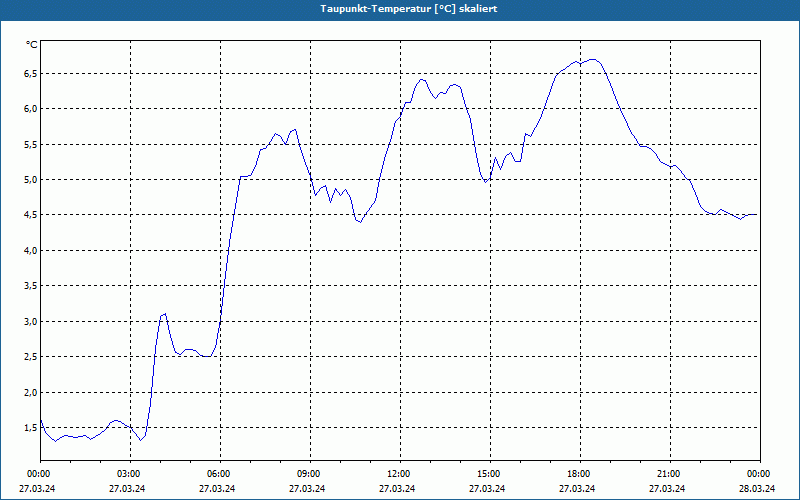Click the 21:00 time label
Viewport: 800px width, 500px height.
[x=670, y=474]
